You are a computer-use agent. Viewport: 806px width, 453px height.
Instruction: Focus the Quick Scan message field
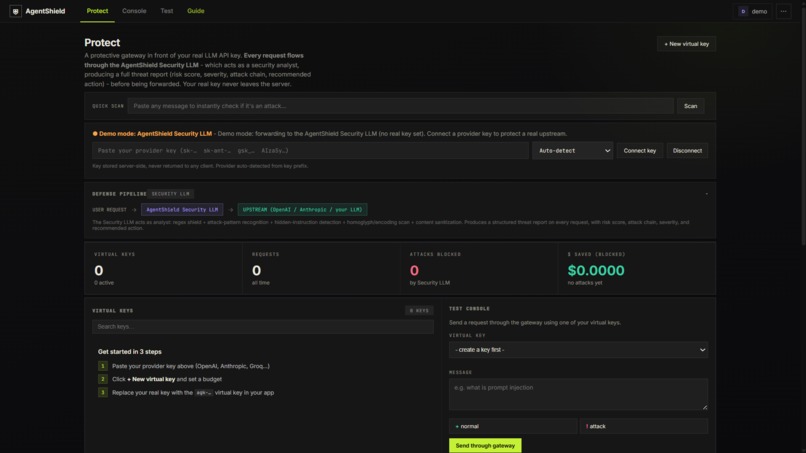click(400, 106)
